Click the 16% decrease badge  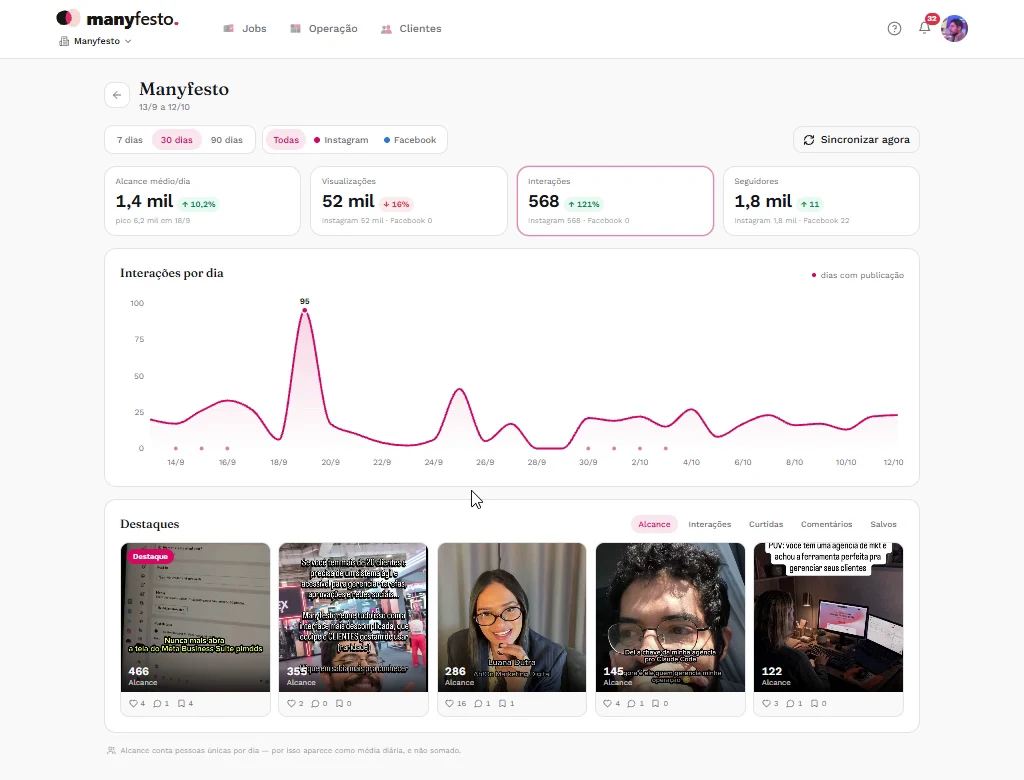[396, 204]
